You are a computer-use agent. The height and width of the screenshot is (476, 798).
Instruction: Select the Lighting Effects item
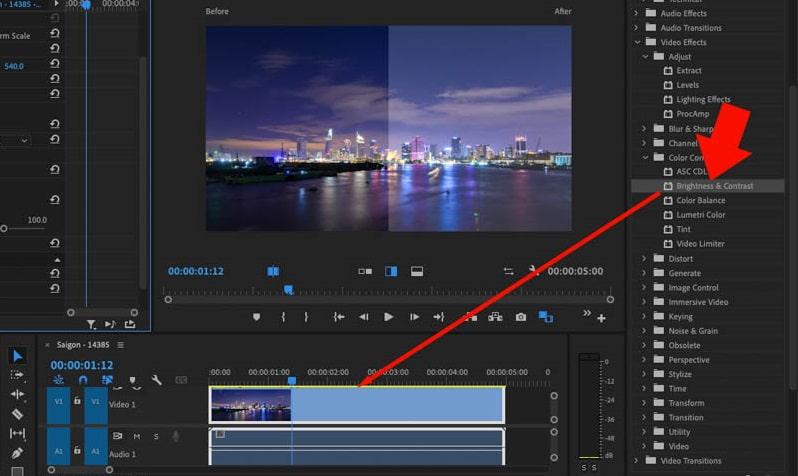click(x=703, y=99)
